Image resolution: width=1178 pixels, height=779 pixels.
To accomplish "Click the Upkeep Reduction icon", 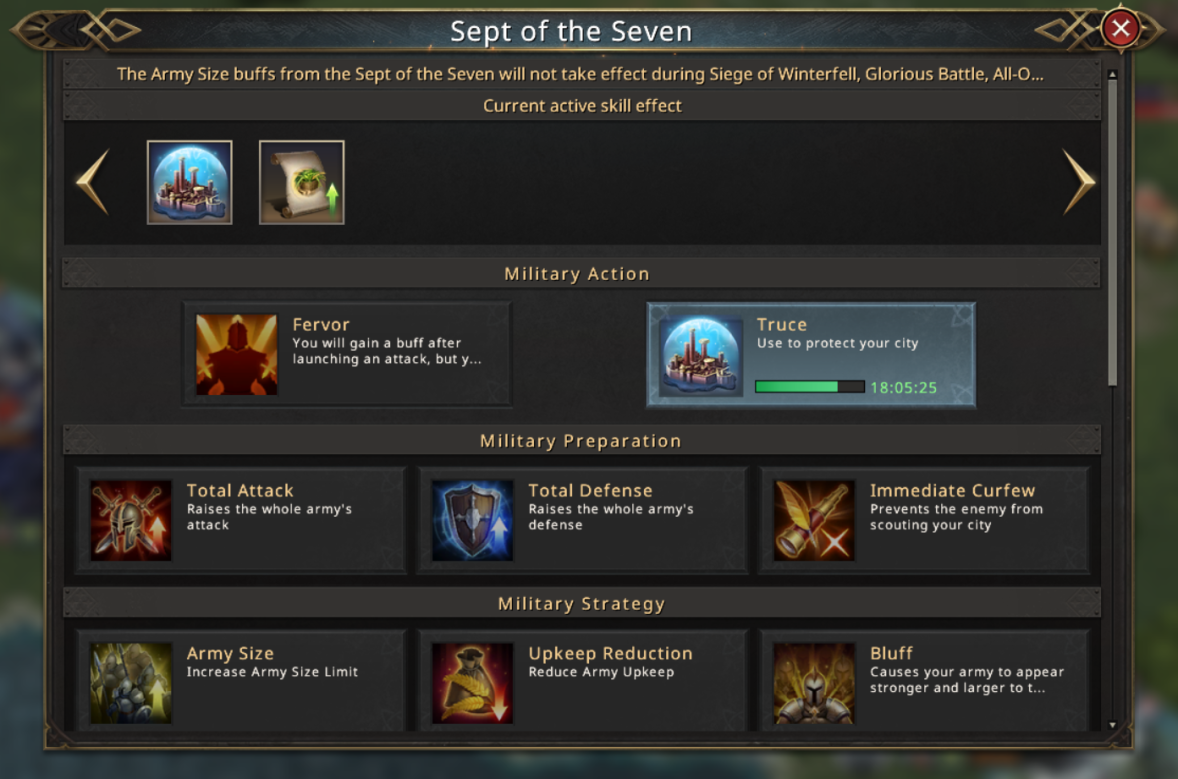I will click(x=472, y=683).
